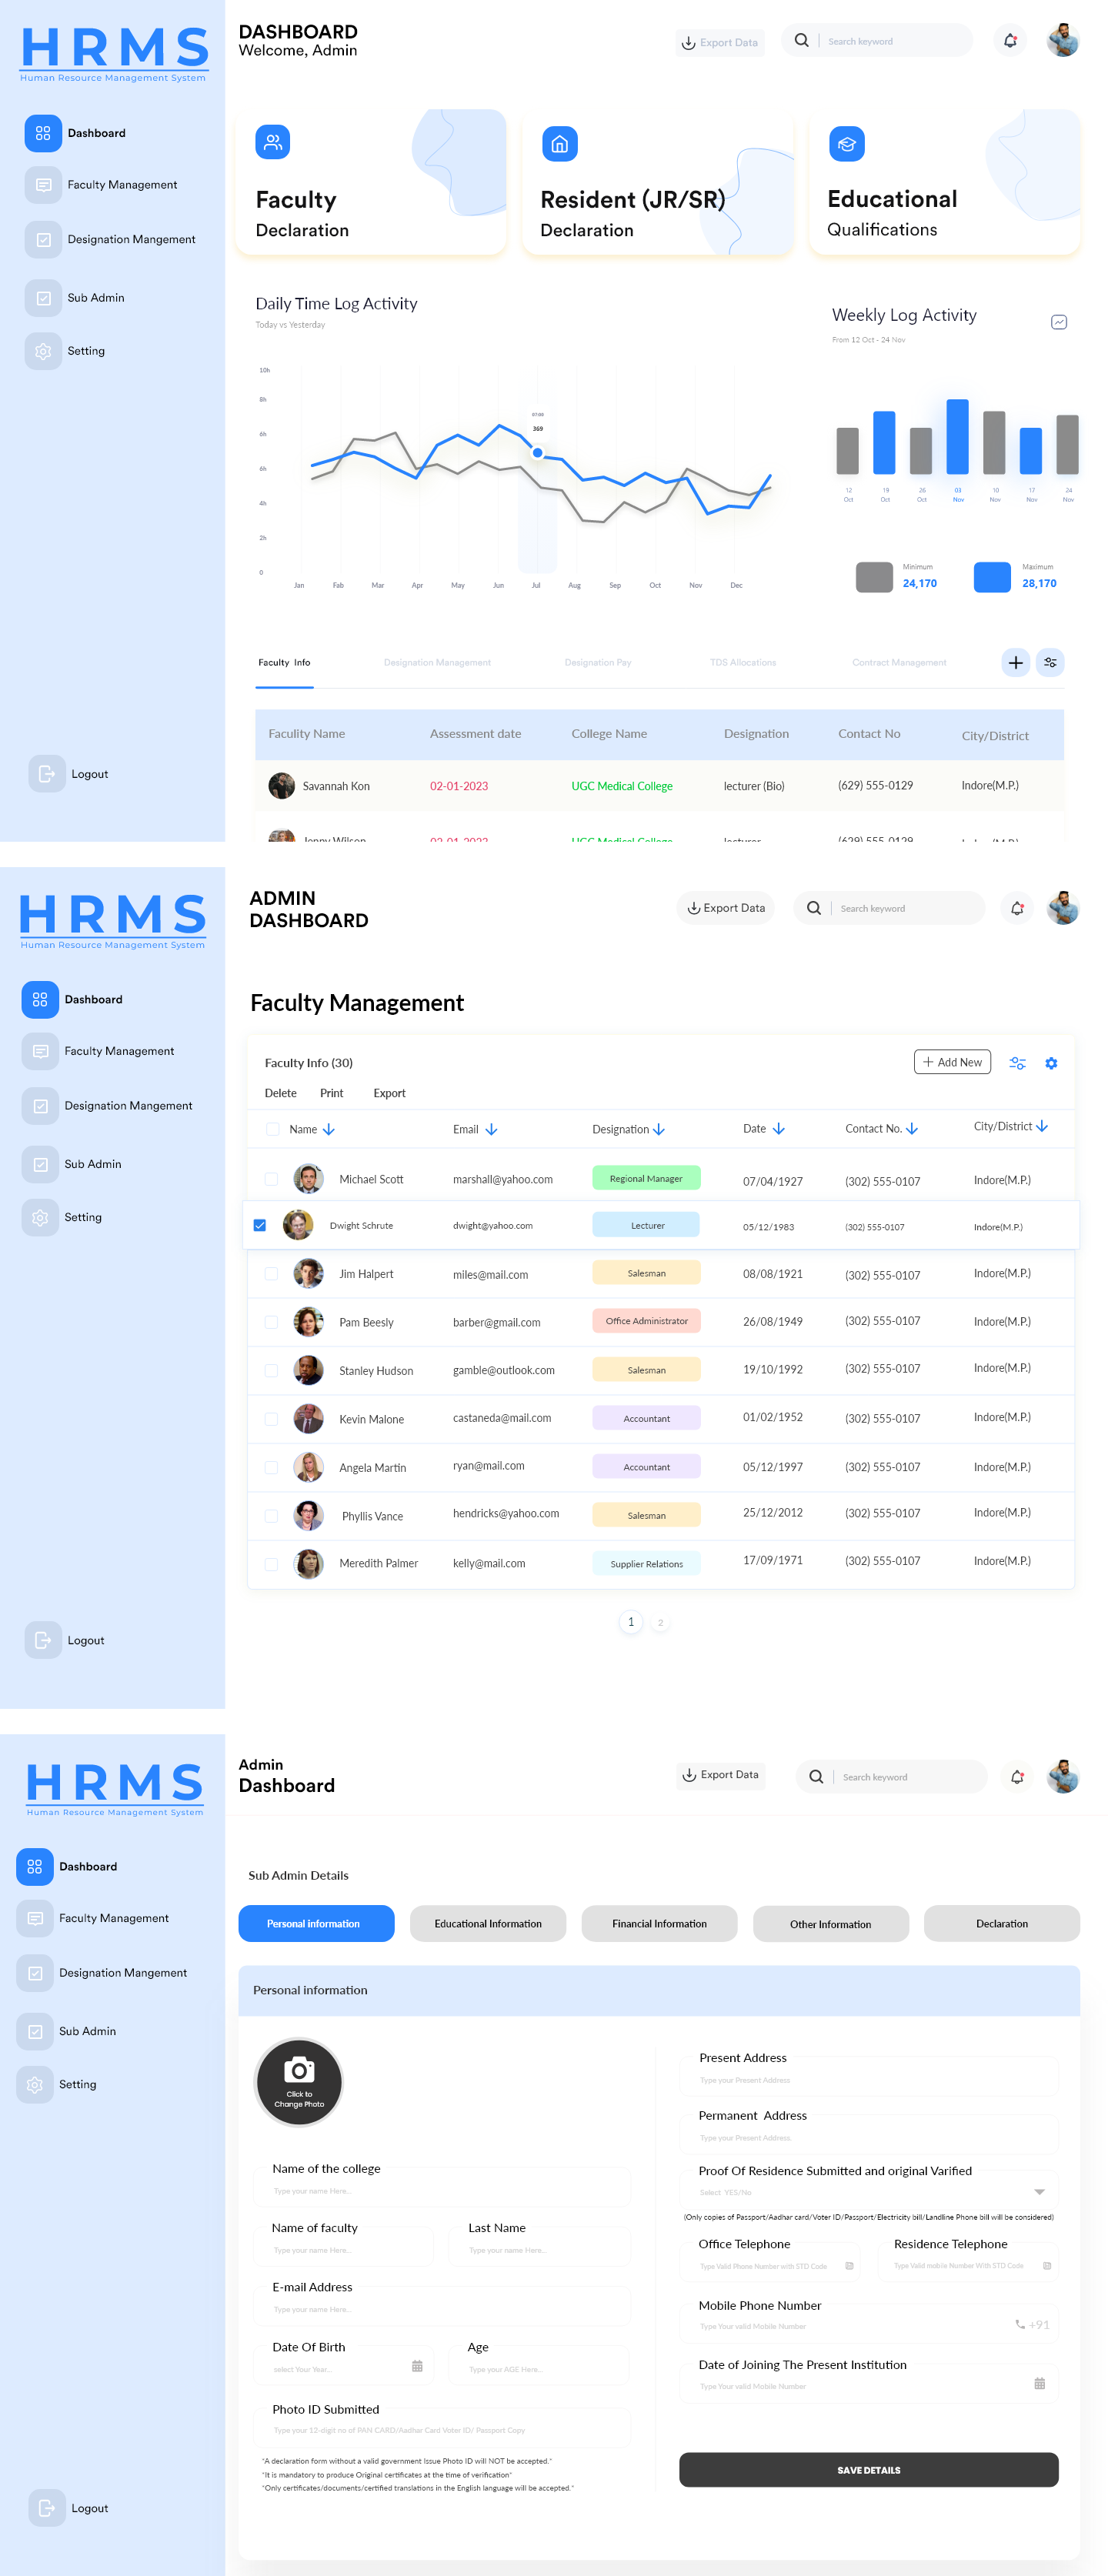Click Delete action above the faculty list
This screenshot has width=1108, height=2576.
(x=280, y=1093)
